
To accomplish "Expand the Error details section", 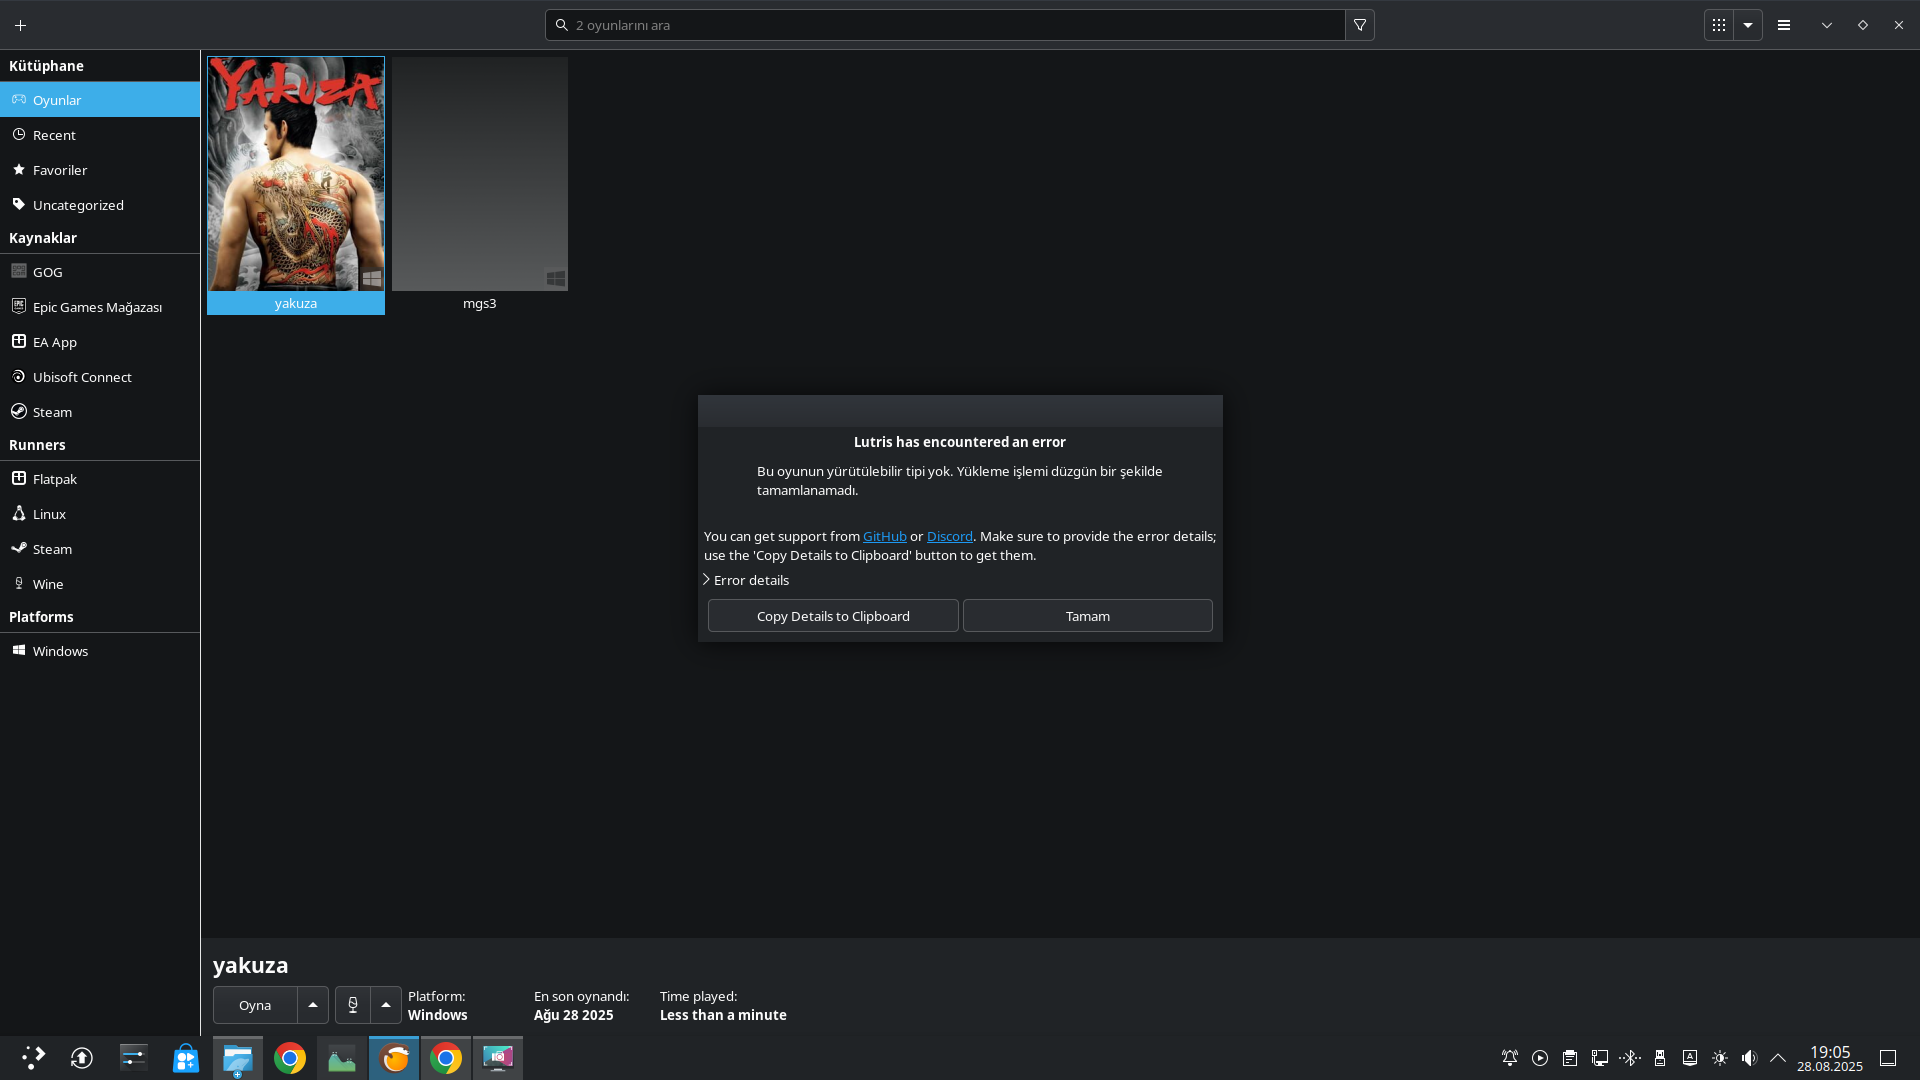I will (x=746, y=580).
